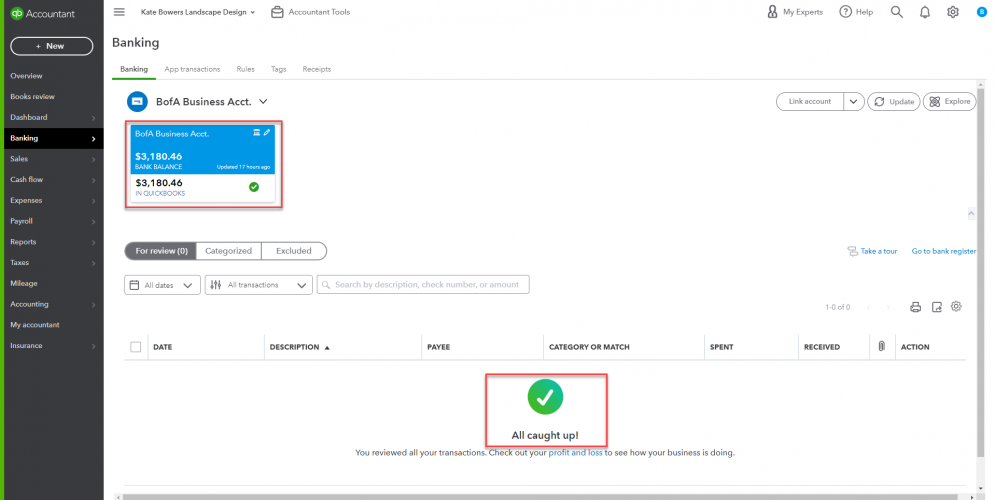Open Accountant Tools briefcase icon
Image resolution: width=995 pixels, height=500 pixels.
[x=277, y=12]
